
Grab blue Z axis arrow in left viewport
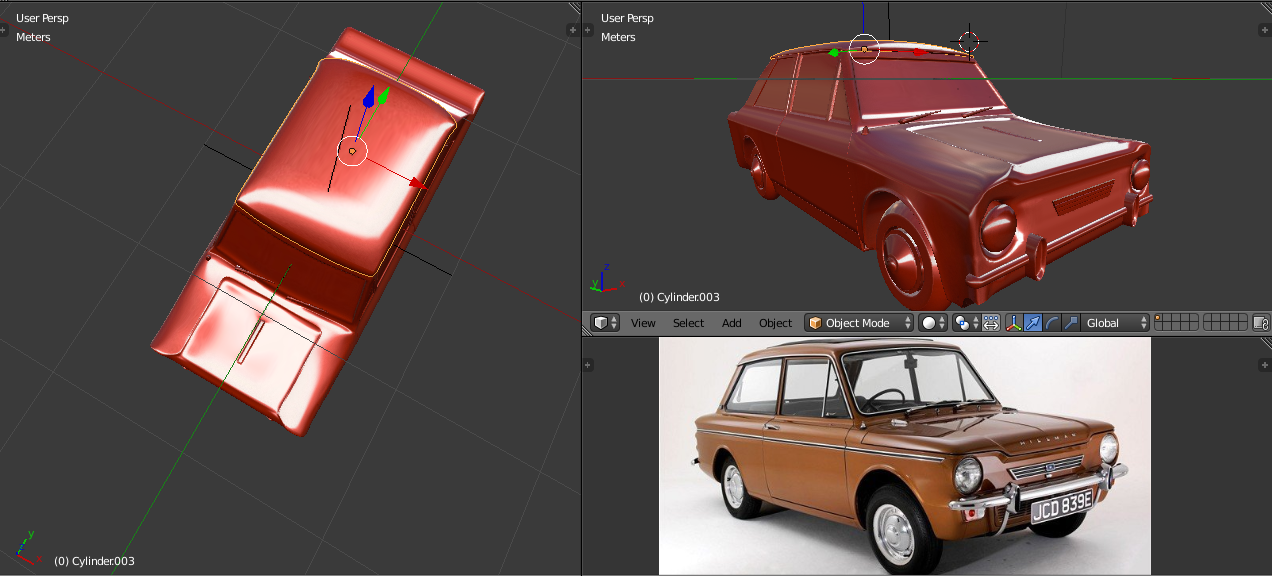(x=368, y=97)
